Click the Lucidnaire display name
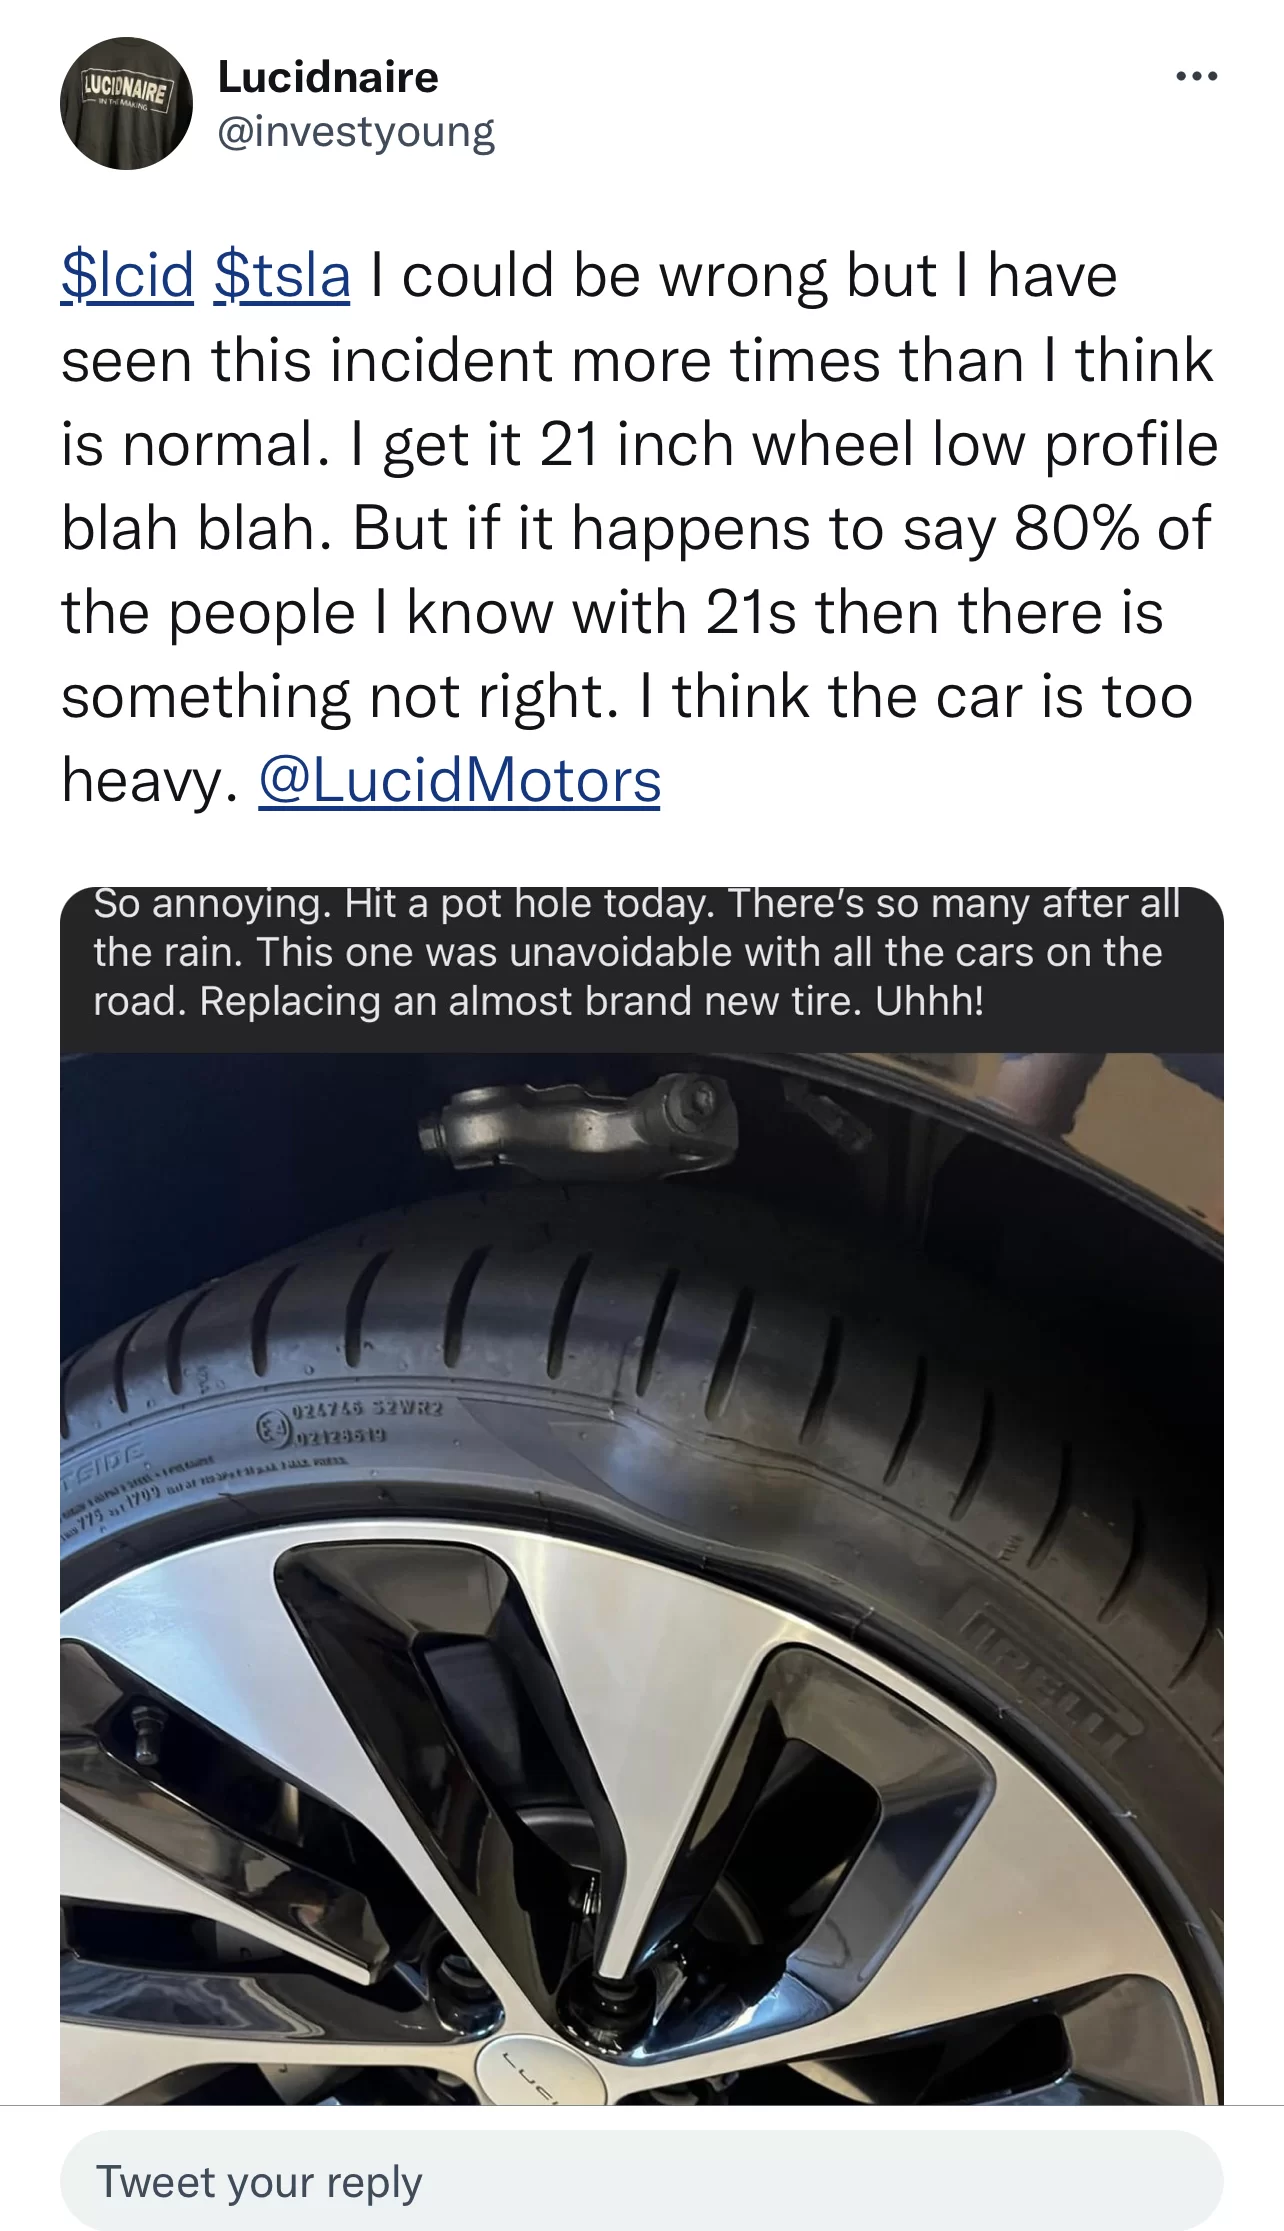The image size is (1284, 2231). tap(328, 77)
